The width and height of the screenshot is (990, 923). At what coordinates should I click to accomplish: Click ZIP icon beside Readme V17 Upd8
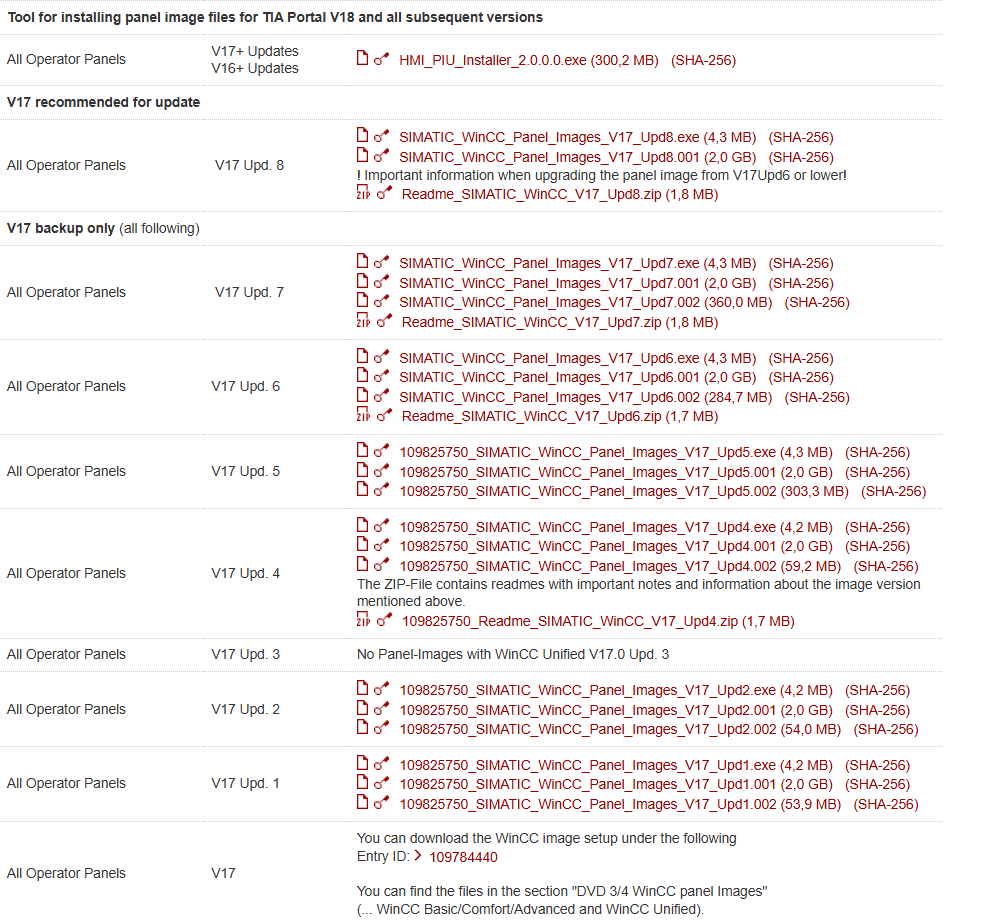pos(363,194)
